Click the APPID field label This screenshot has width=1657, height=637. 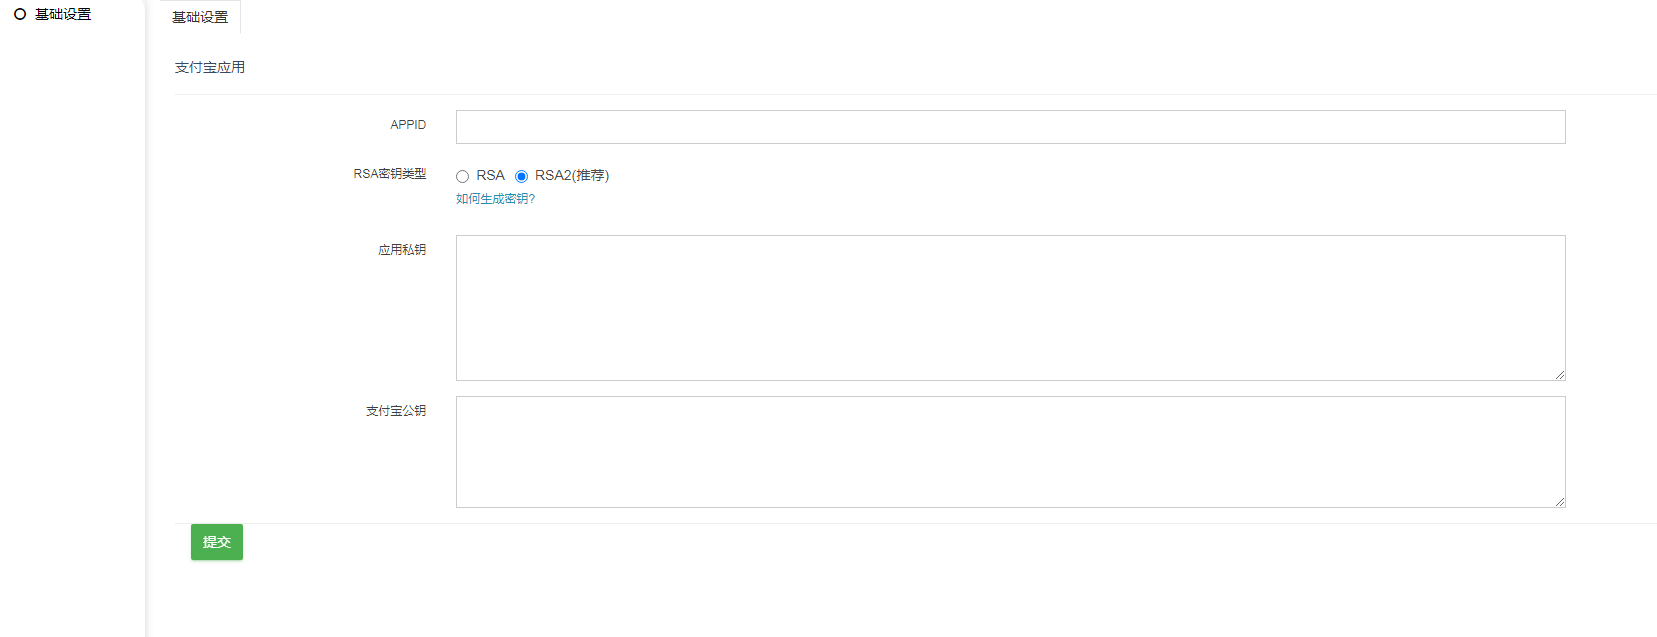pyautogui.click(x=408, y=125)
